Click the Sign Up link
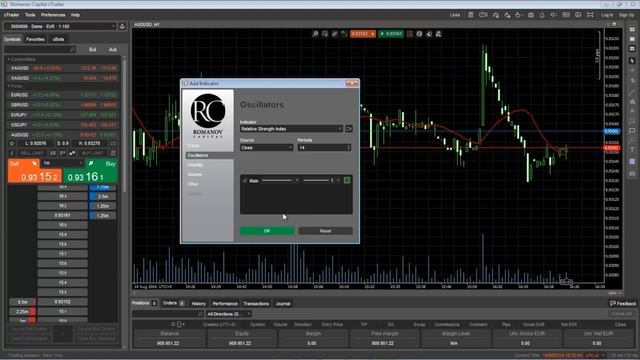This screenshot has width=640, height=360. (627, 15)
